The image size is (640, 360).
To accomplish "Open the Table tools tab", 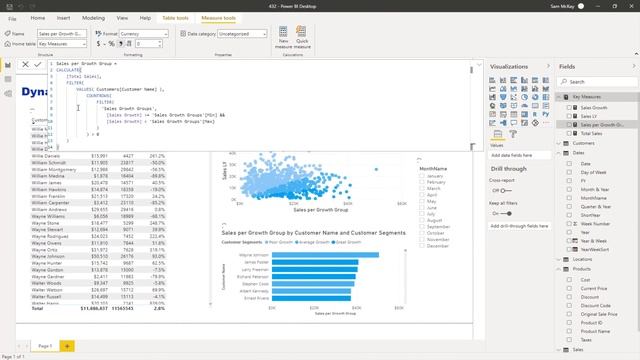I will pos(176,18).
